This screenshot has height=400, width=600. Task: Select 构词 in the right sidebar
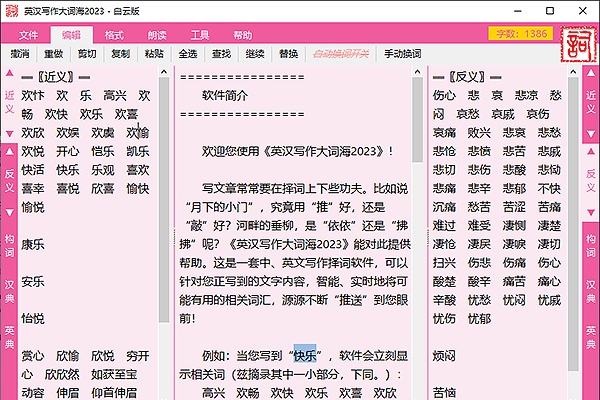[591, 246]
